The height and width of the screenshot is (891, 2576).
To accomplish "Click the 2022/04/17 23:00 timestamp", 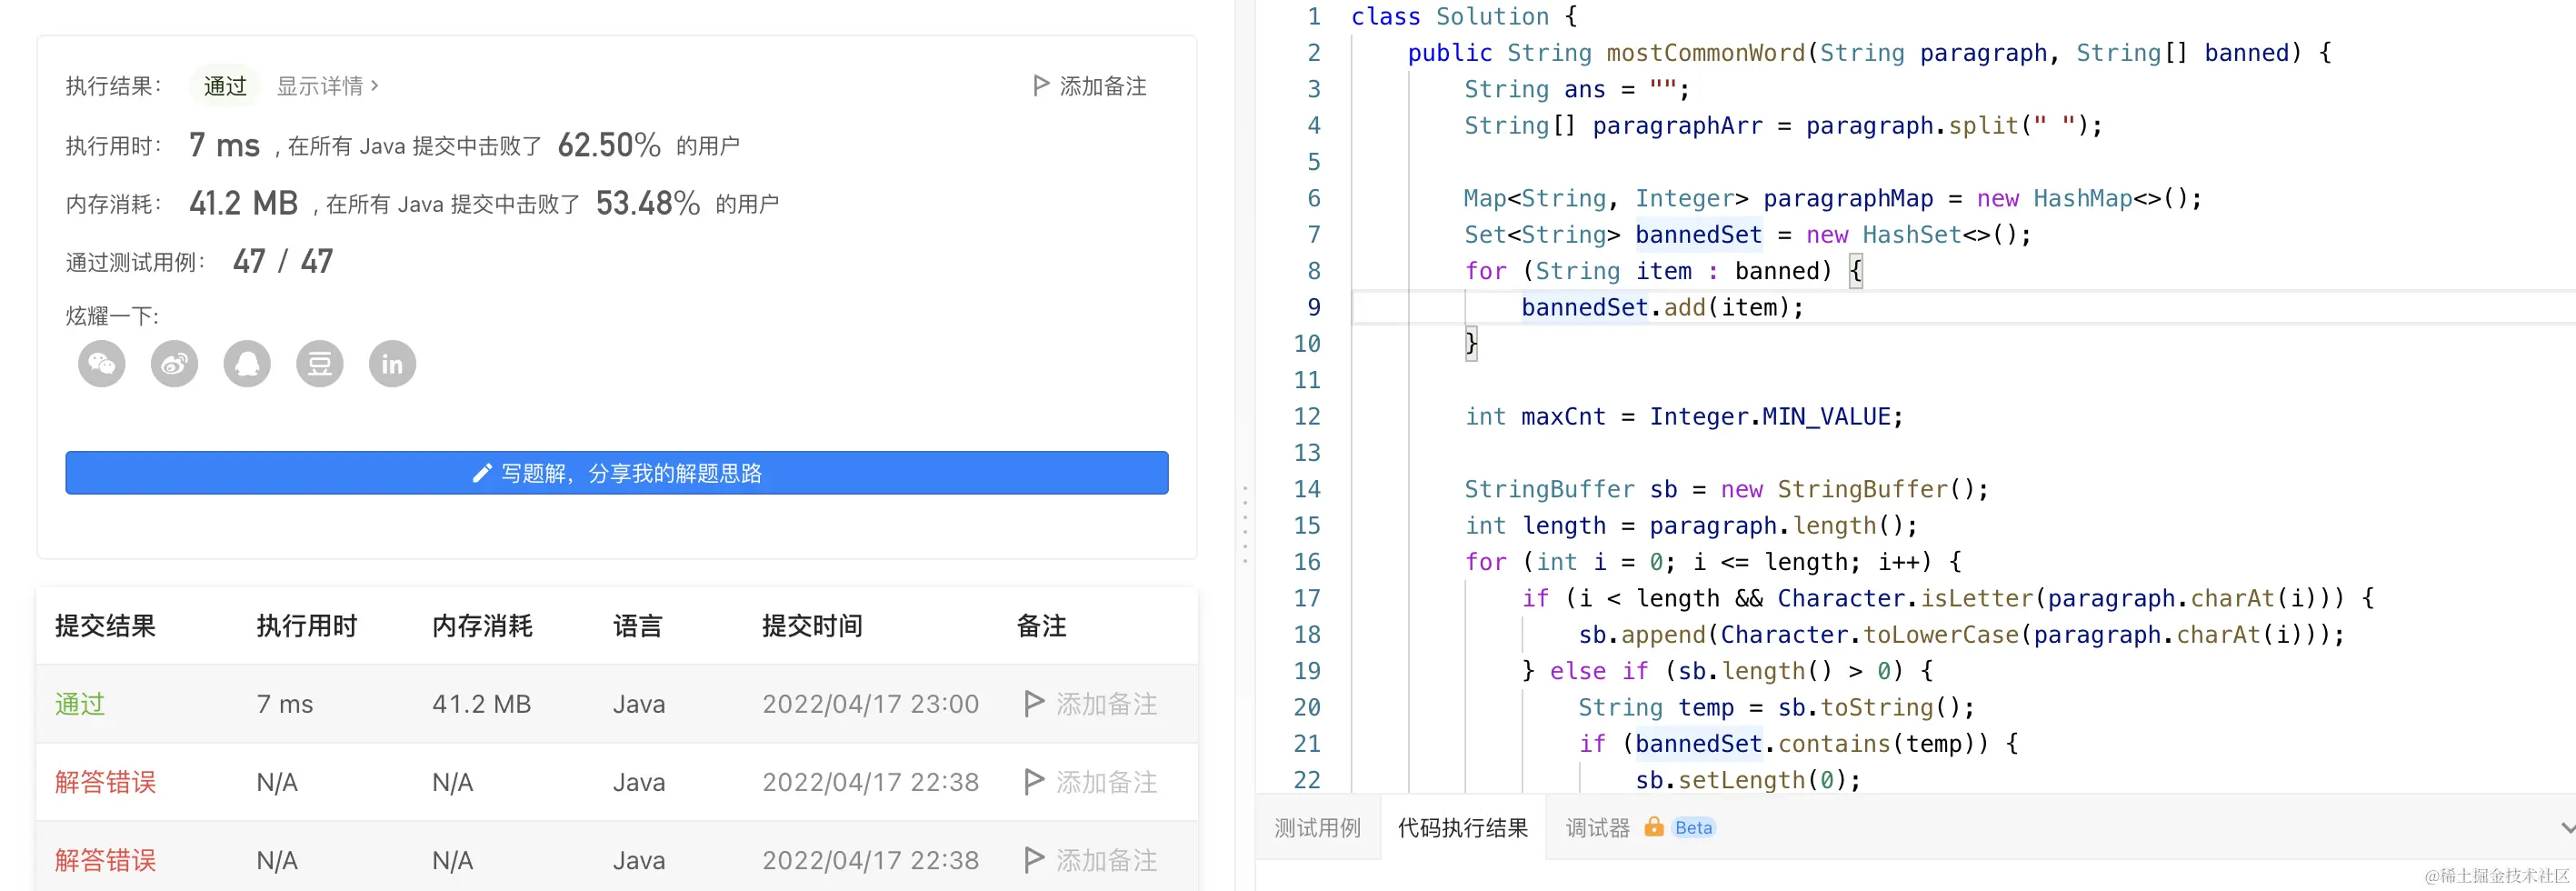I will click(870, 704).
